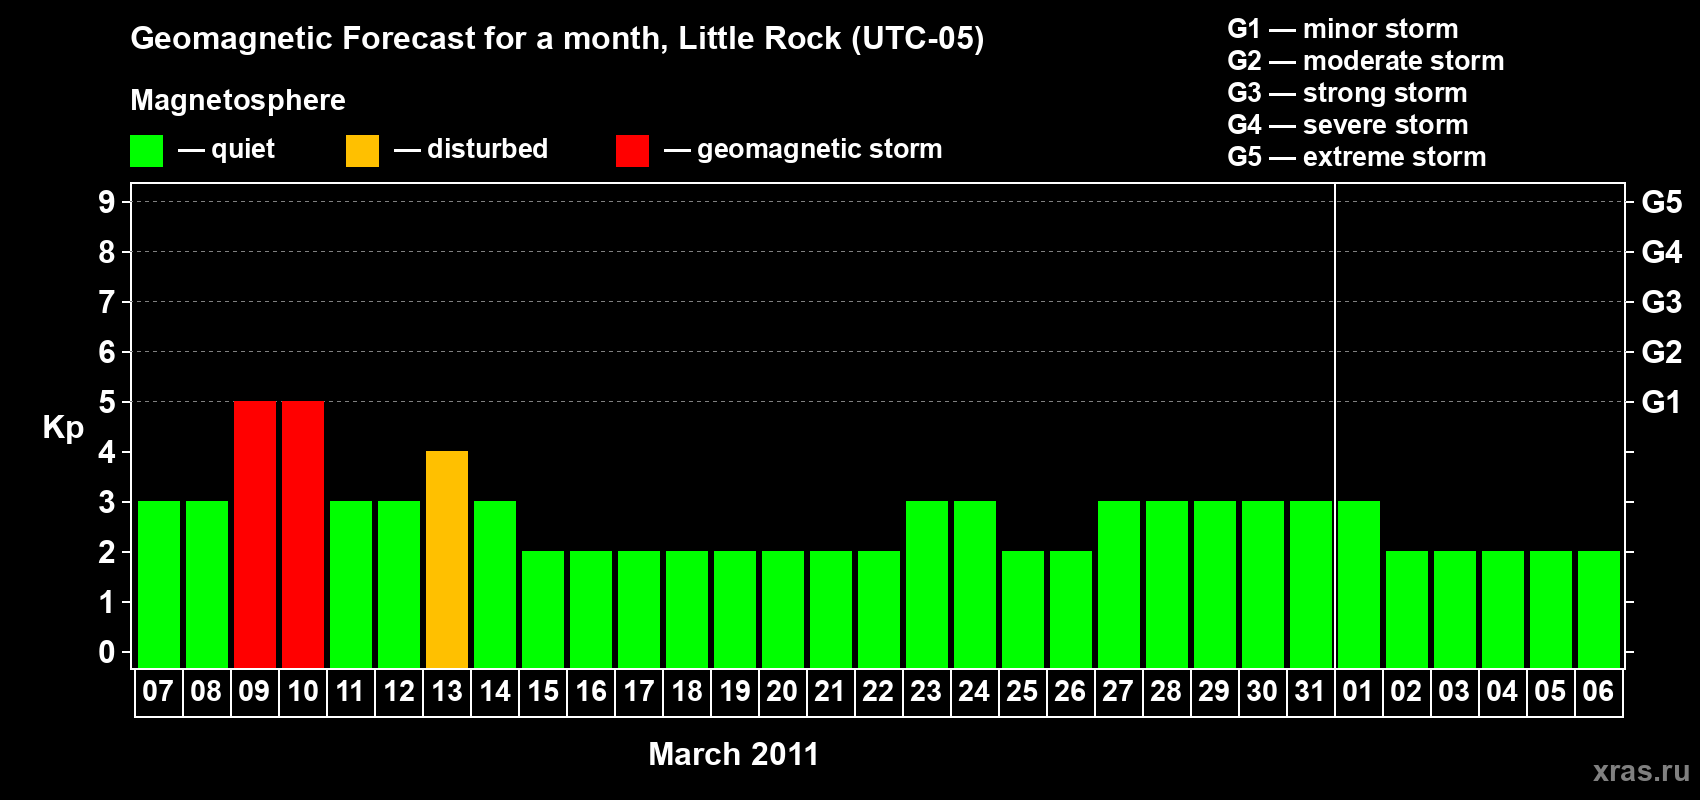This screenshot has height=800, width=1700.
Task: Click the date label 21
Action: click(x=830, y=692)
